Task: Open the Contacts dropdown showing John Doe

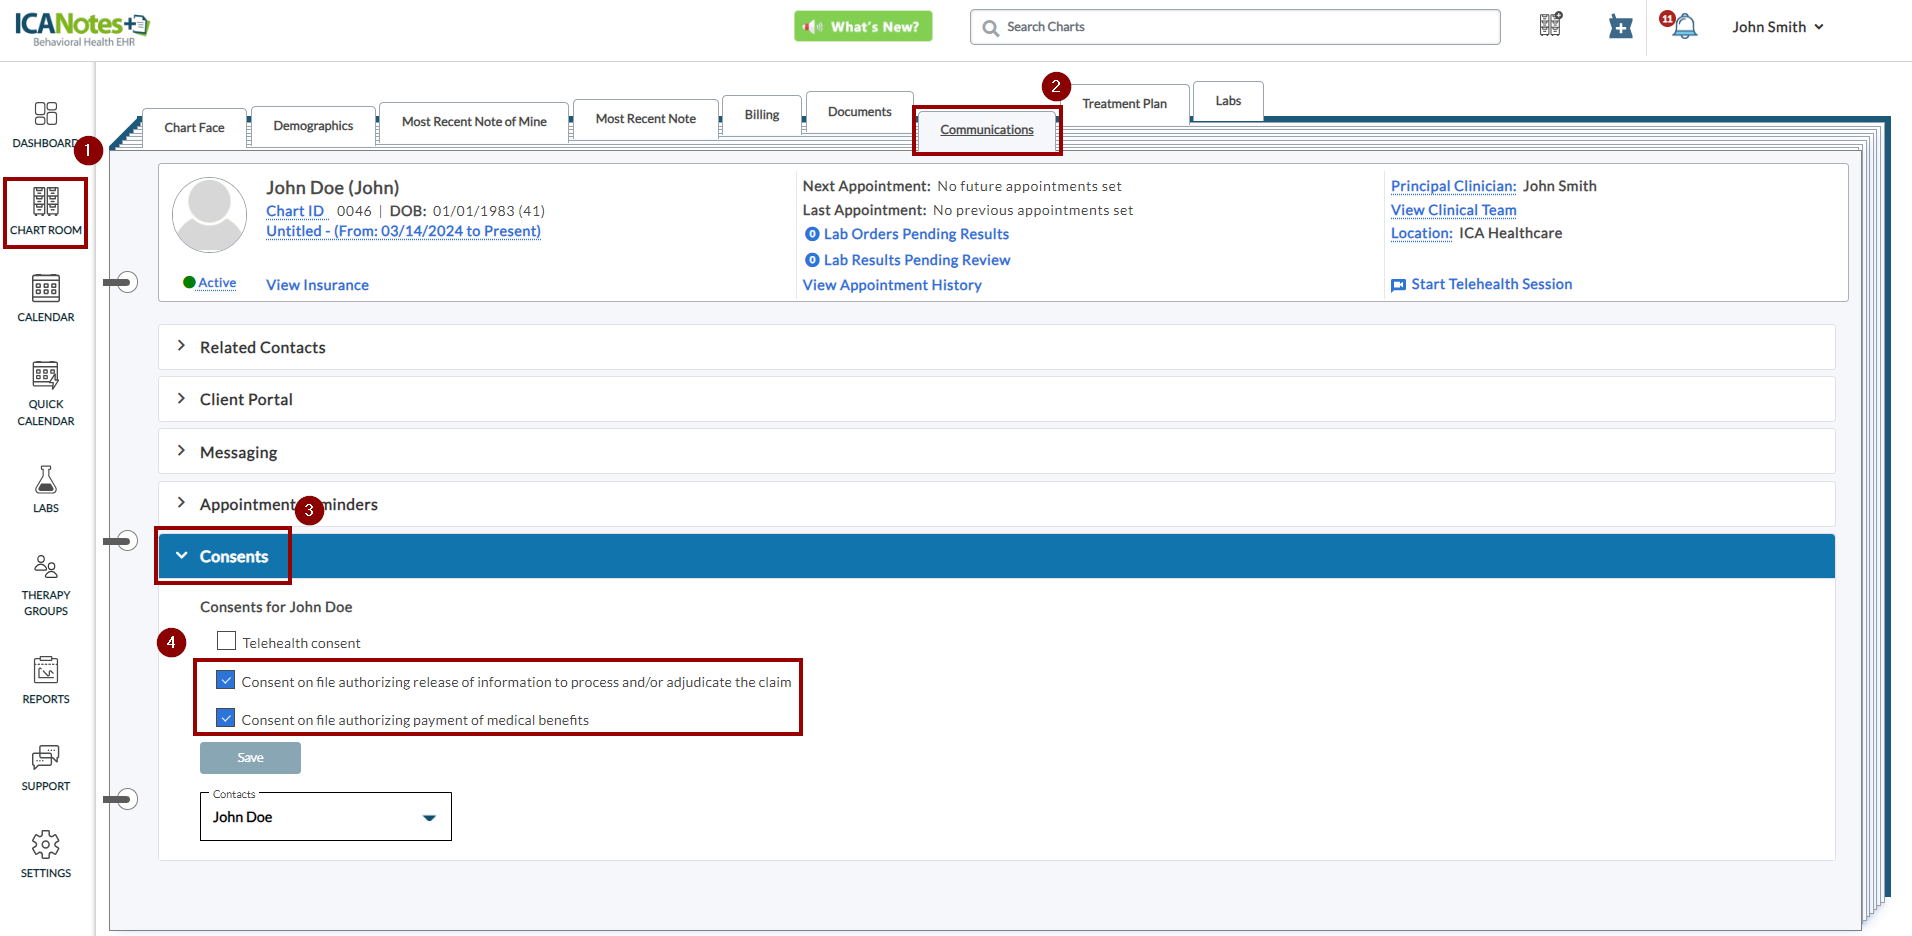Action: coord(326,817)
